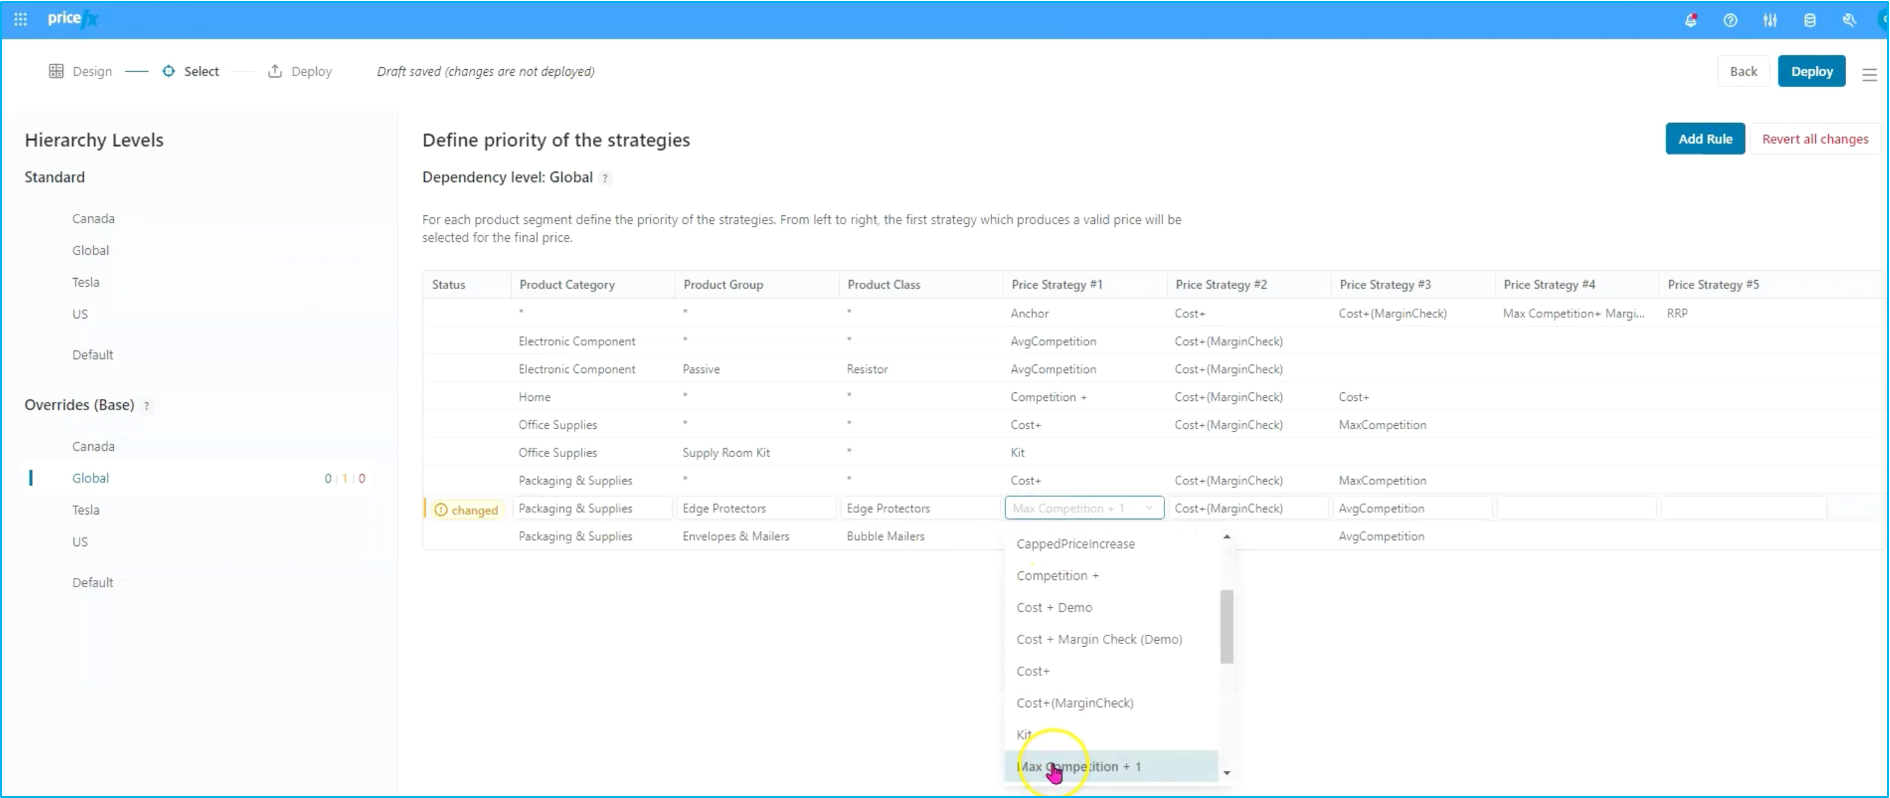Click the Add Rule button

(1704, 139)
